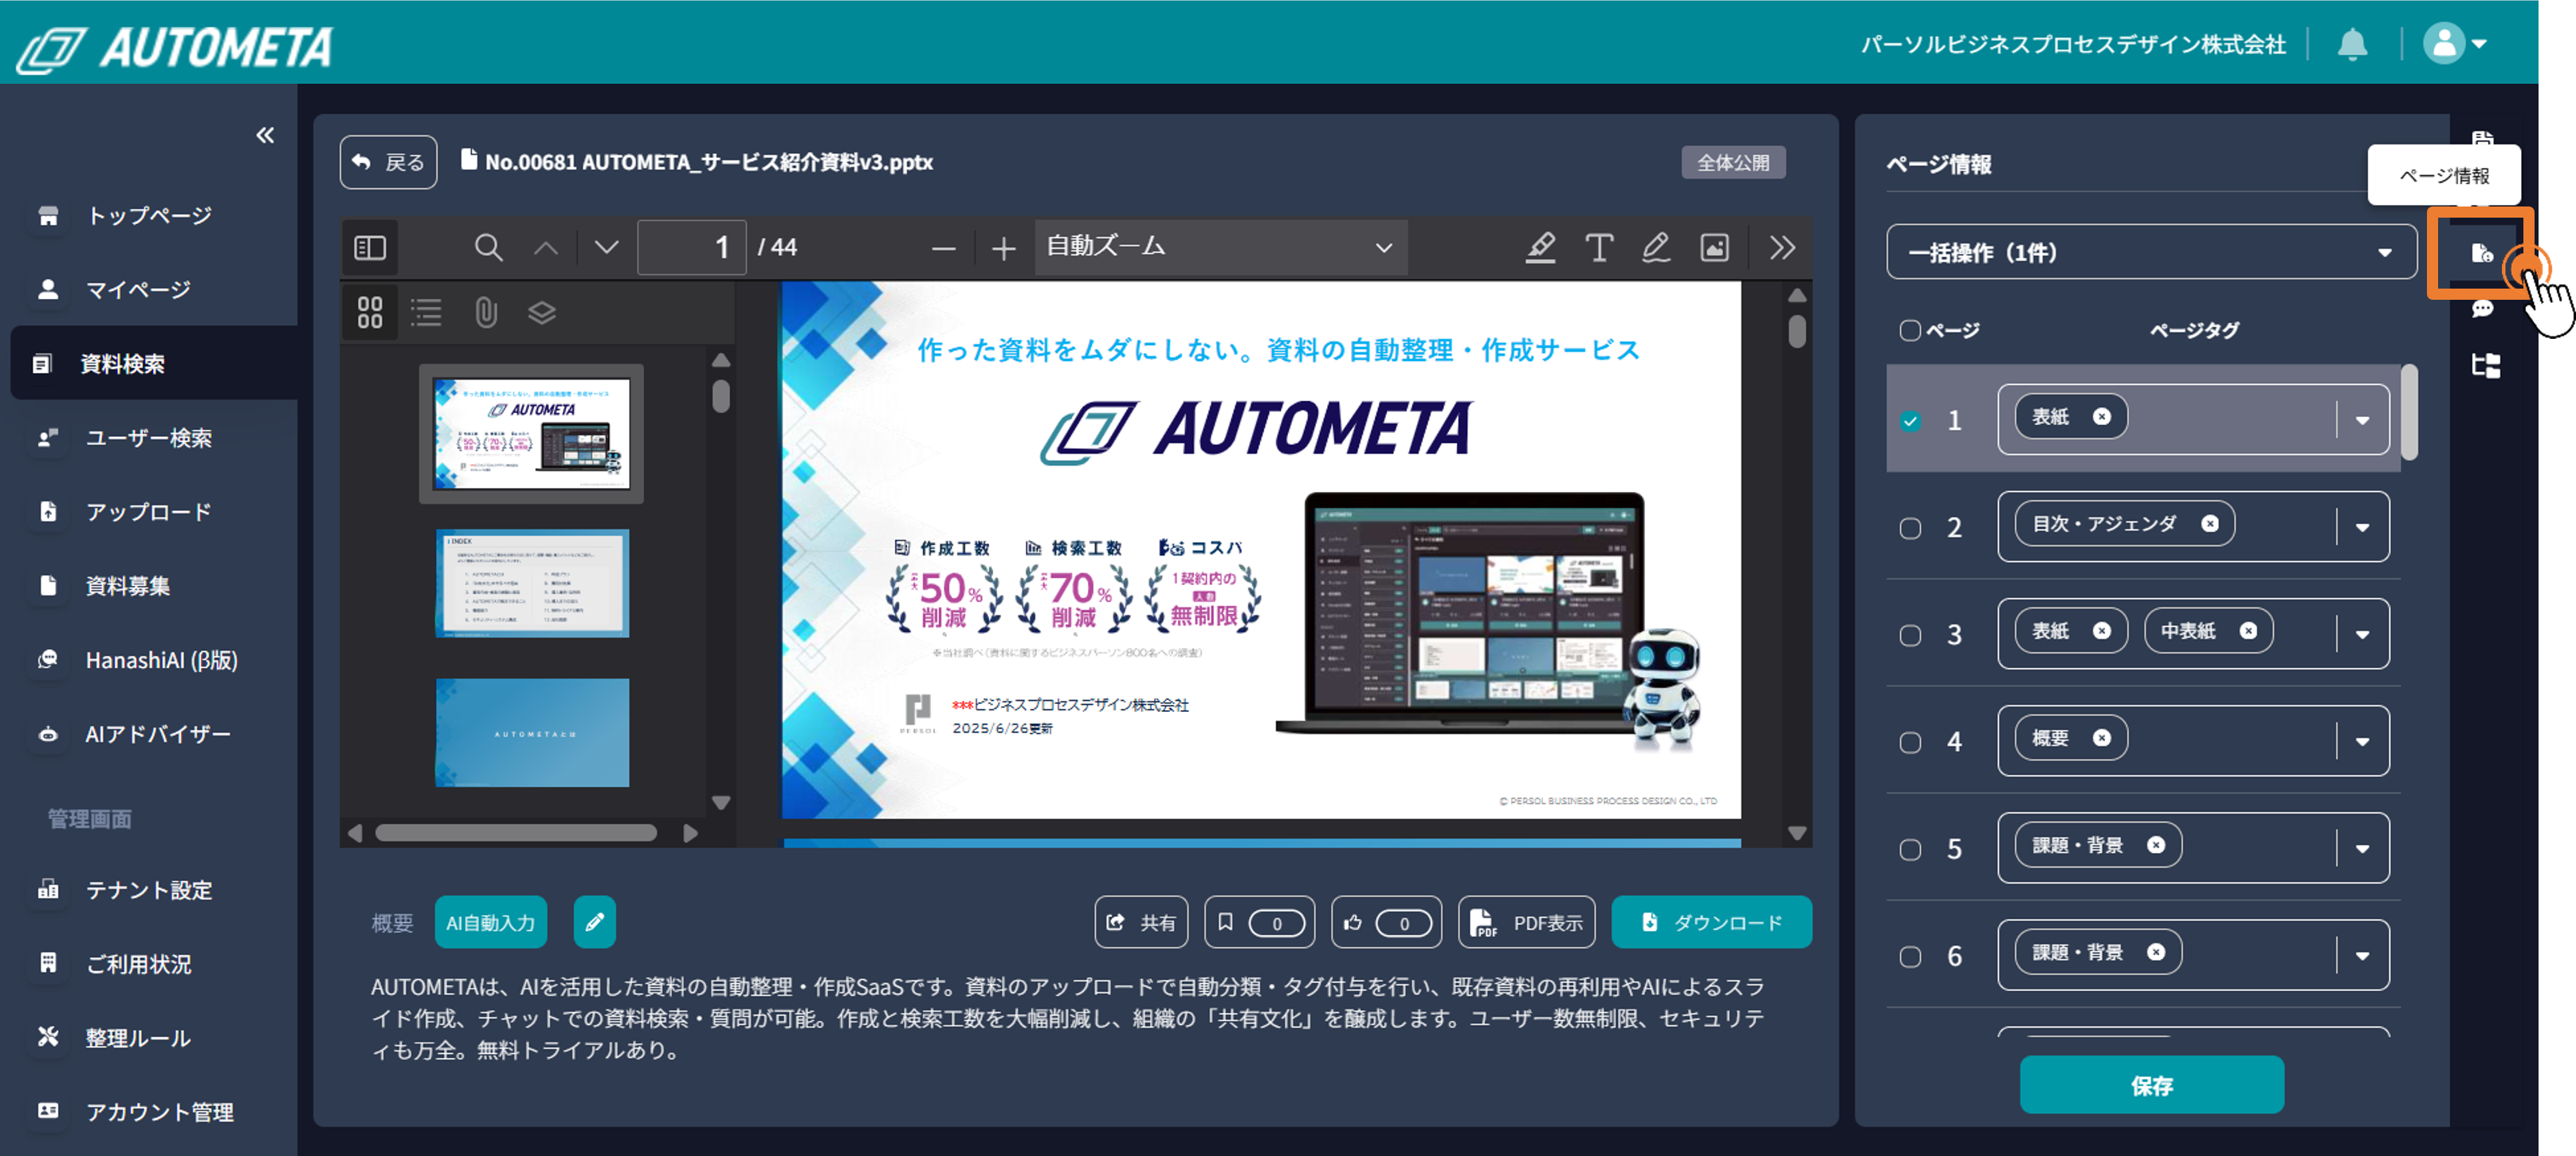Edit summary with the pencil icon button
This screenshot has width=2576, height=1156.
pyautogui.click(x=594, y=922)
